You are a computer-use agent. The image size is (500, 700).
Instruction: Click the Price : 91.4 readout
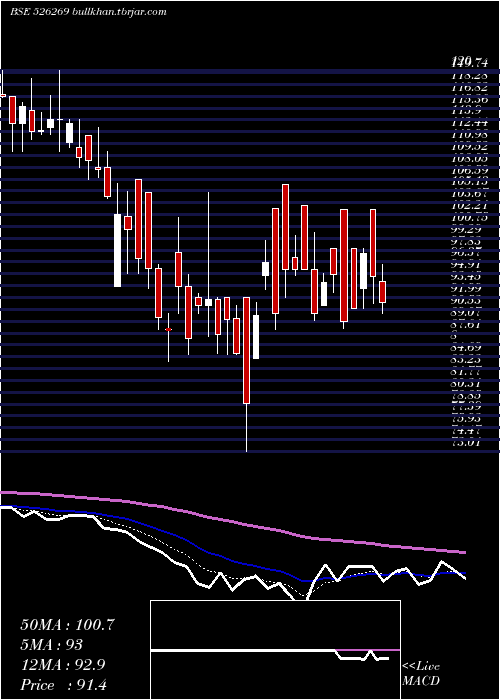(64, 685)
